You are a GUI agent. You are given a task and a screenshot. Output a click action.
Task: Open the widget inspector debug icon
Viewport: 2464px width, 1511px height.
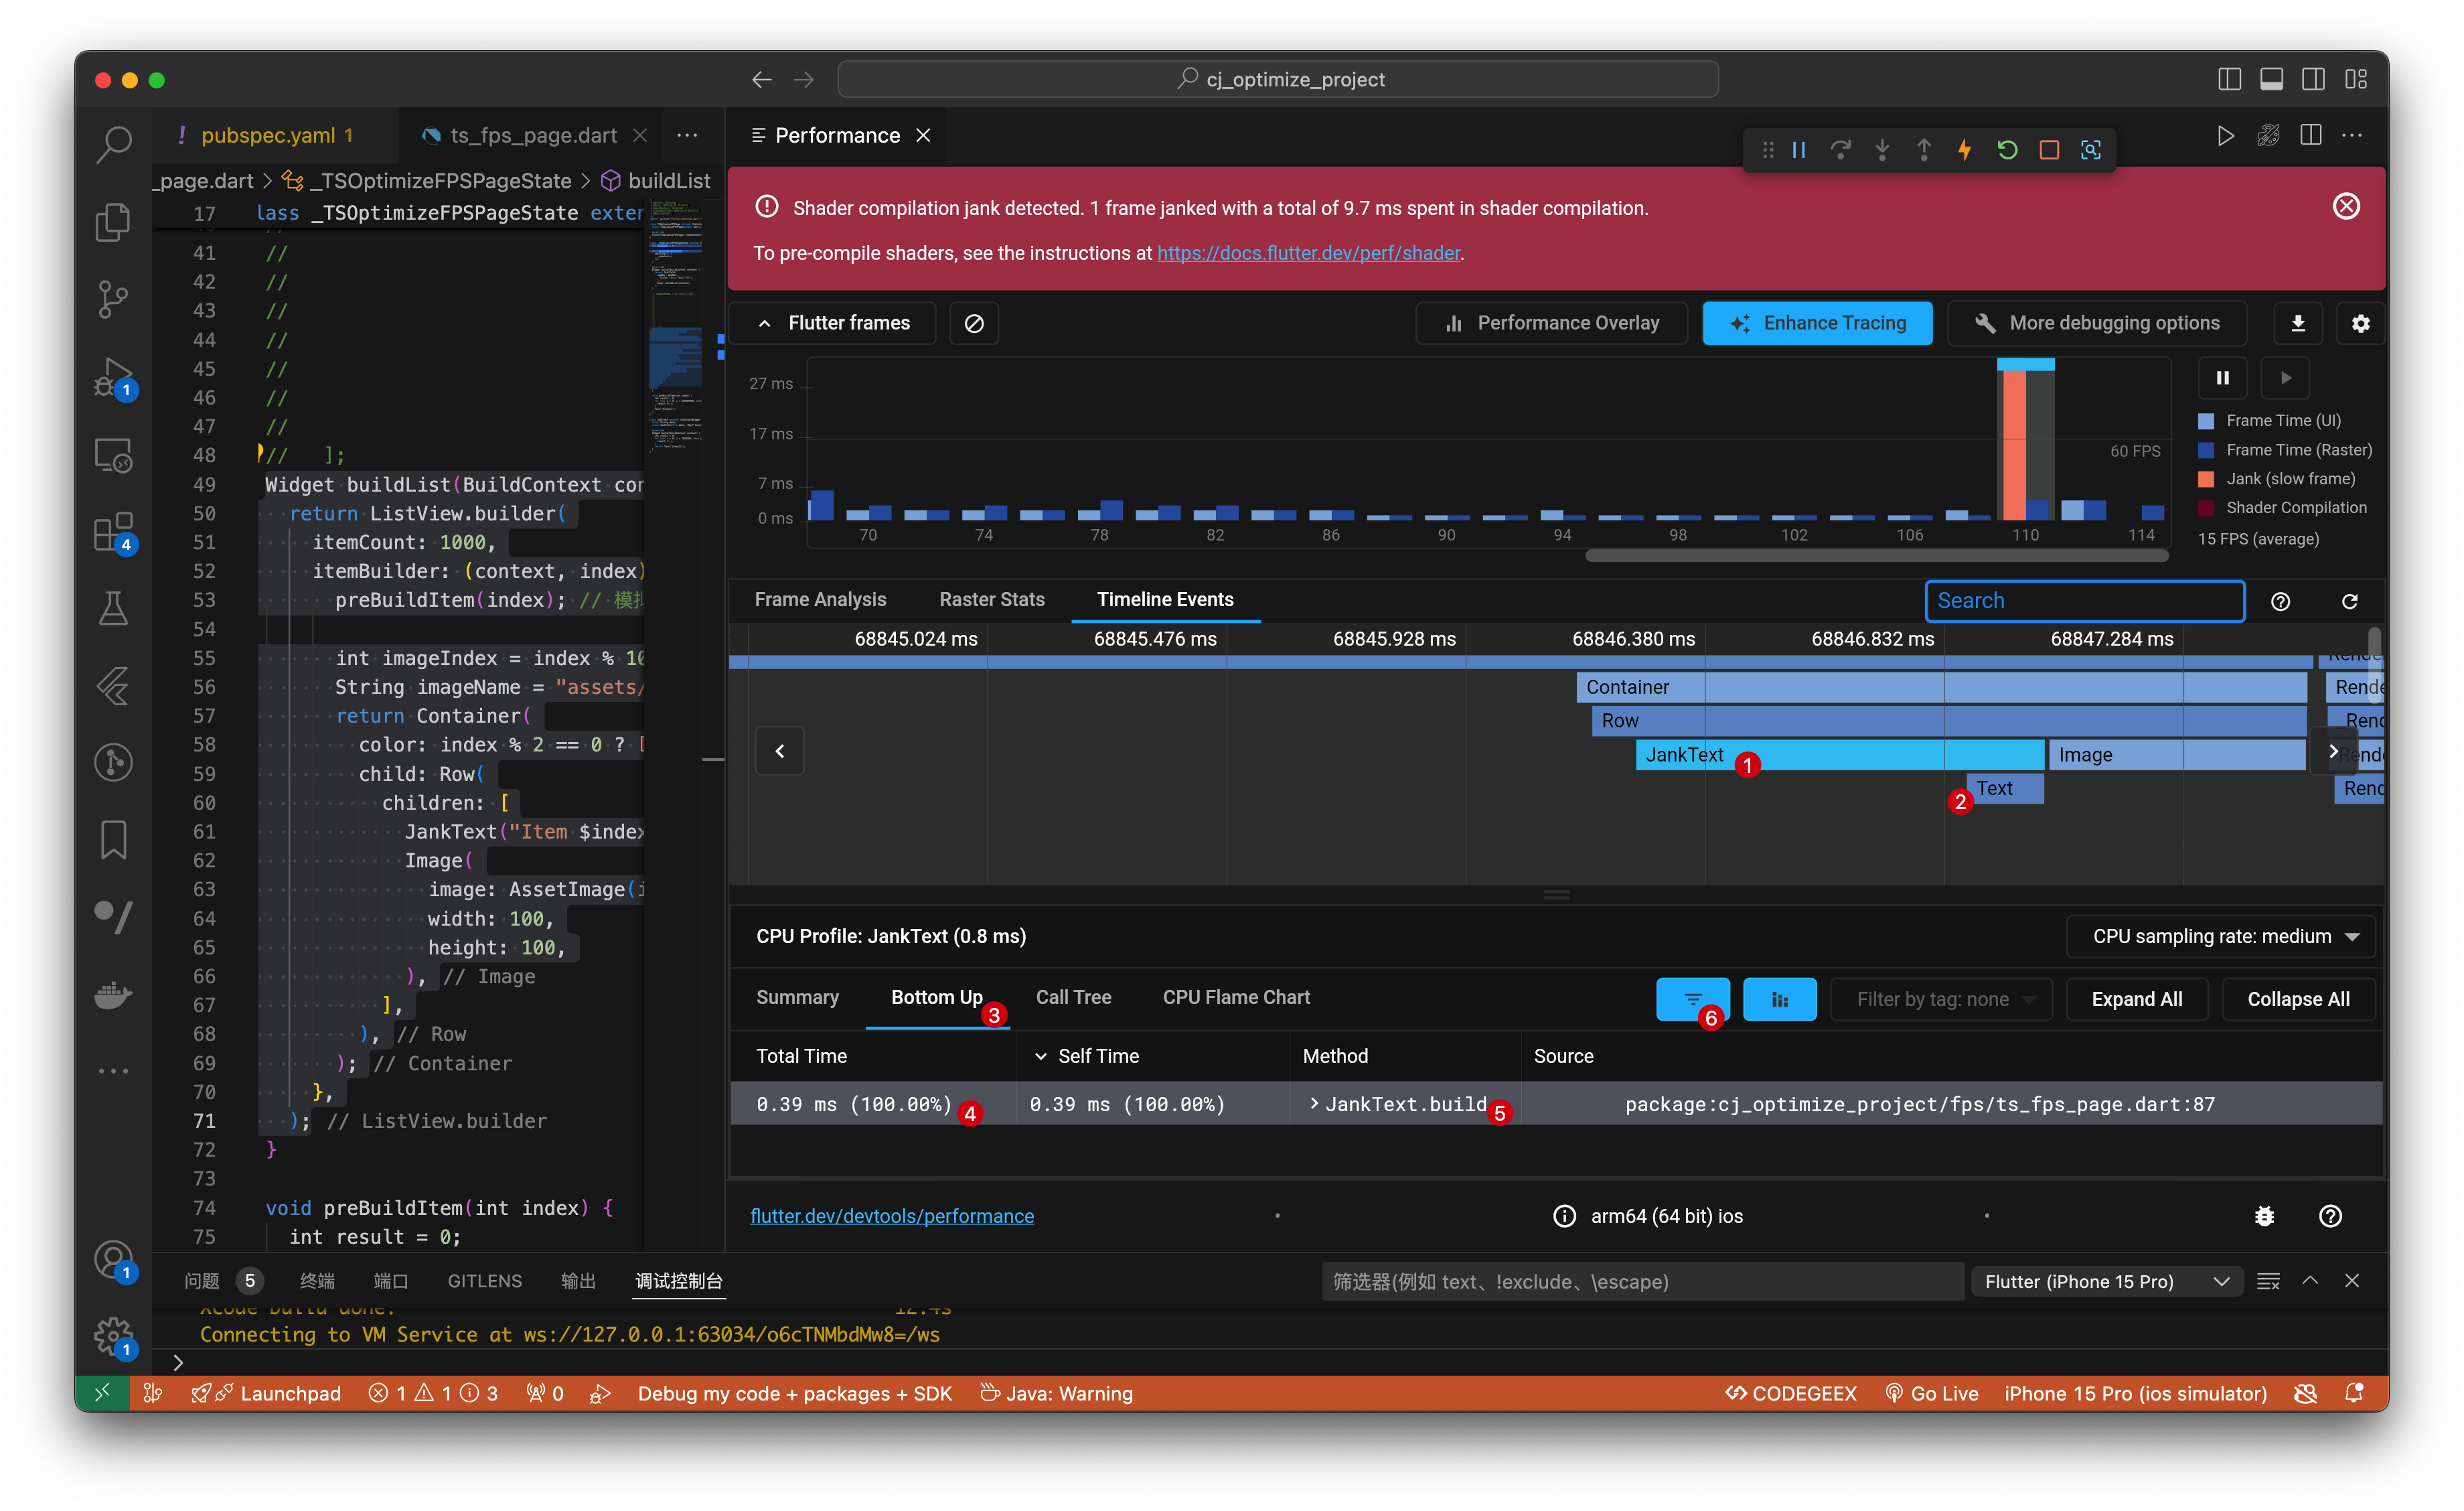2091,150
